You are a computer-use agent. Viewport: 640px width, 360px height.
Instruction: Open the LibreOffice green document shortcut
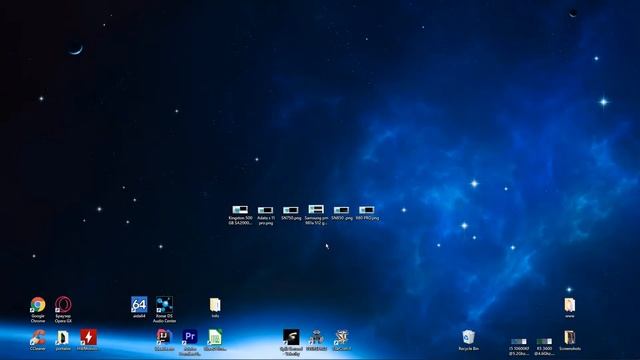click(215, 338)
